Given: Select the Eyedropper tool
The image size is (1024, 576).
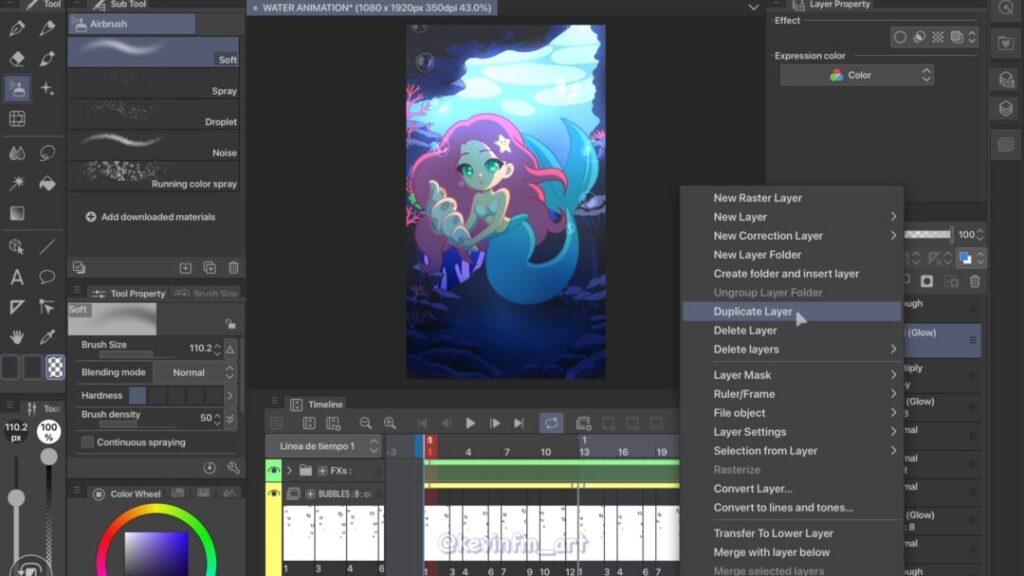Looking at the screenshot, I should click(x=47, y=337).
